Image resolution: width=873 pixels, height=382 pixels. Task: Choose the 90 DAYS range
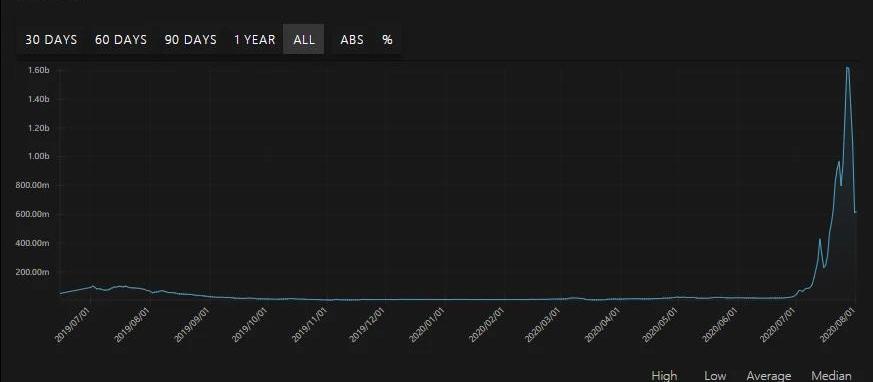(190, 40)
